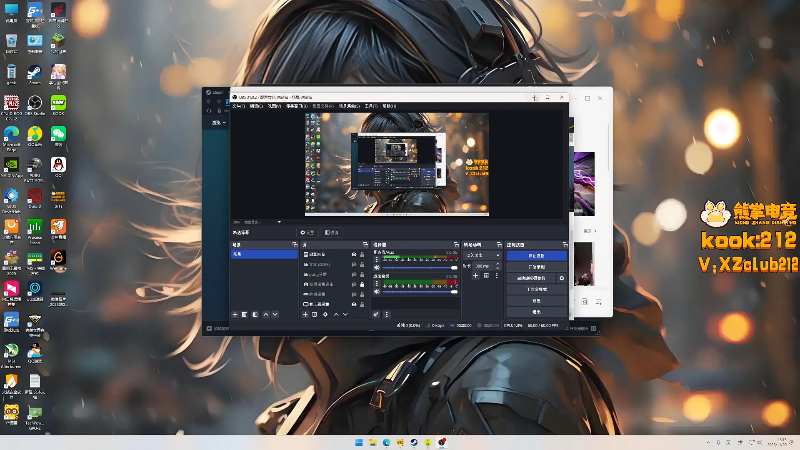Add a transition with the plus icon
The height and width of the screenshot is (450, 800).
pyautogui.click(x=475, y=276)
